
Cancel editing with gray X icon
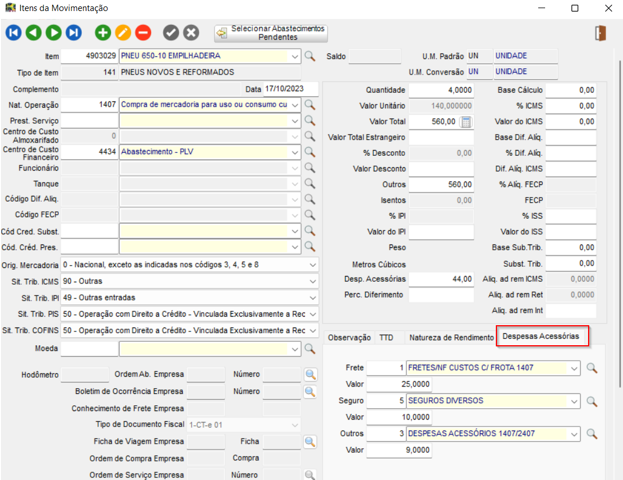pyautogui.click(x=191, y=33)
